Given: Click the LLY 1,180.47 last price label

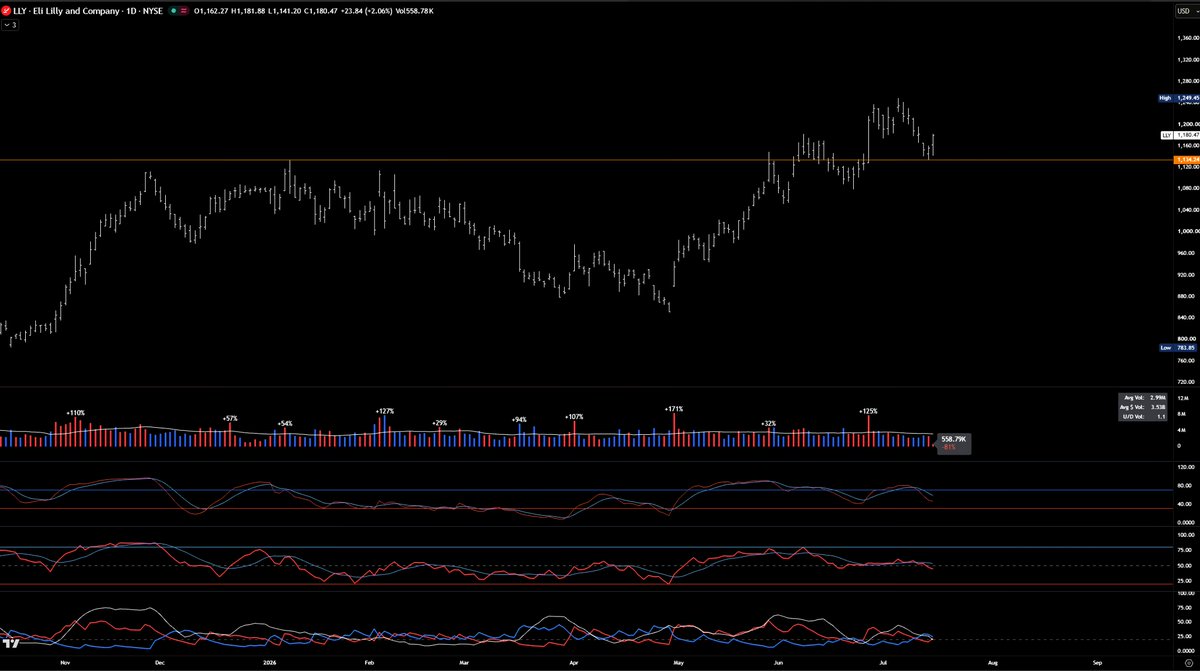Looking at the screenshot, I should click(x=1179, y=134).
